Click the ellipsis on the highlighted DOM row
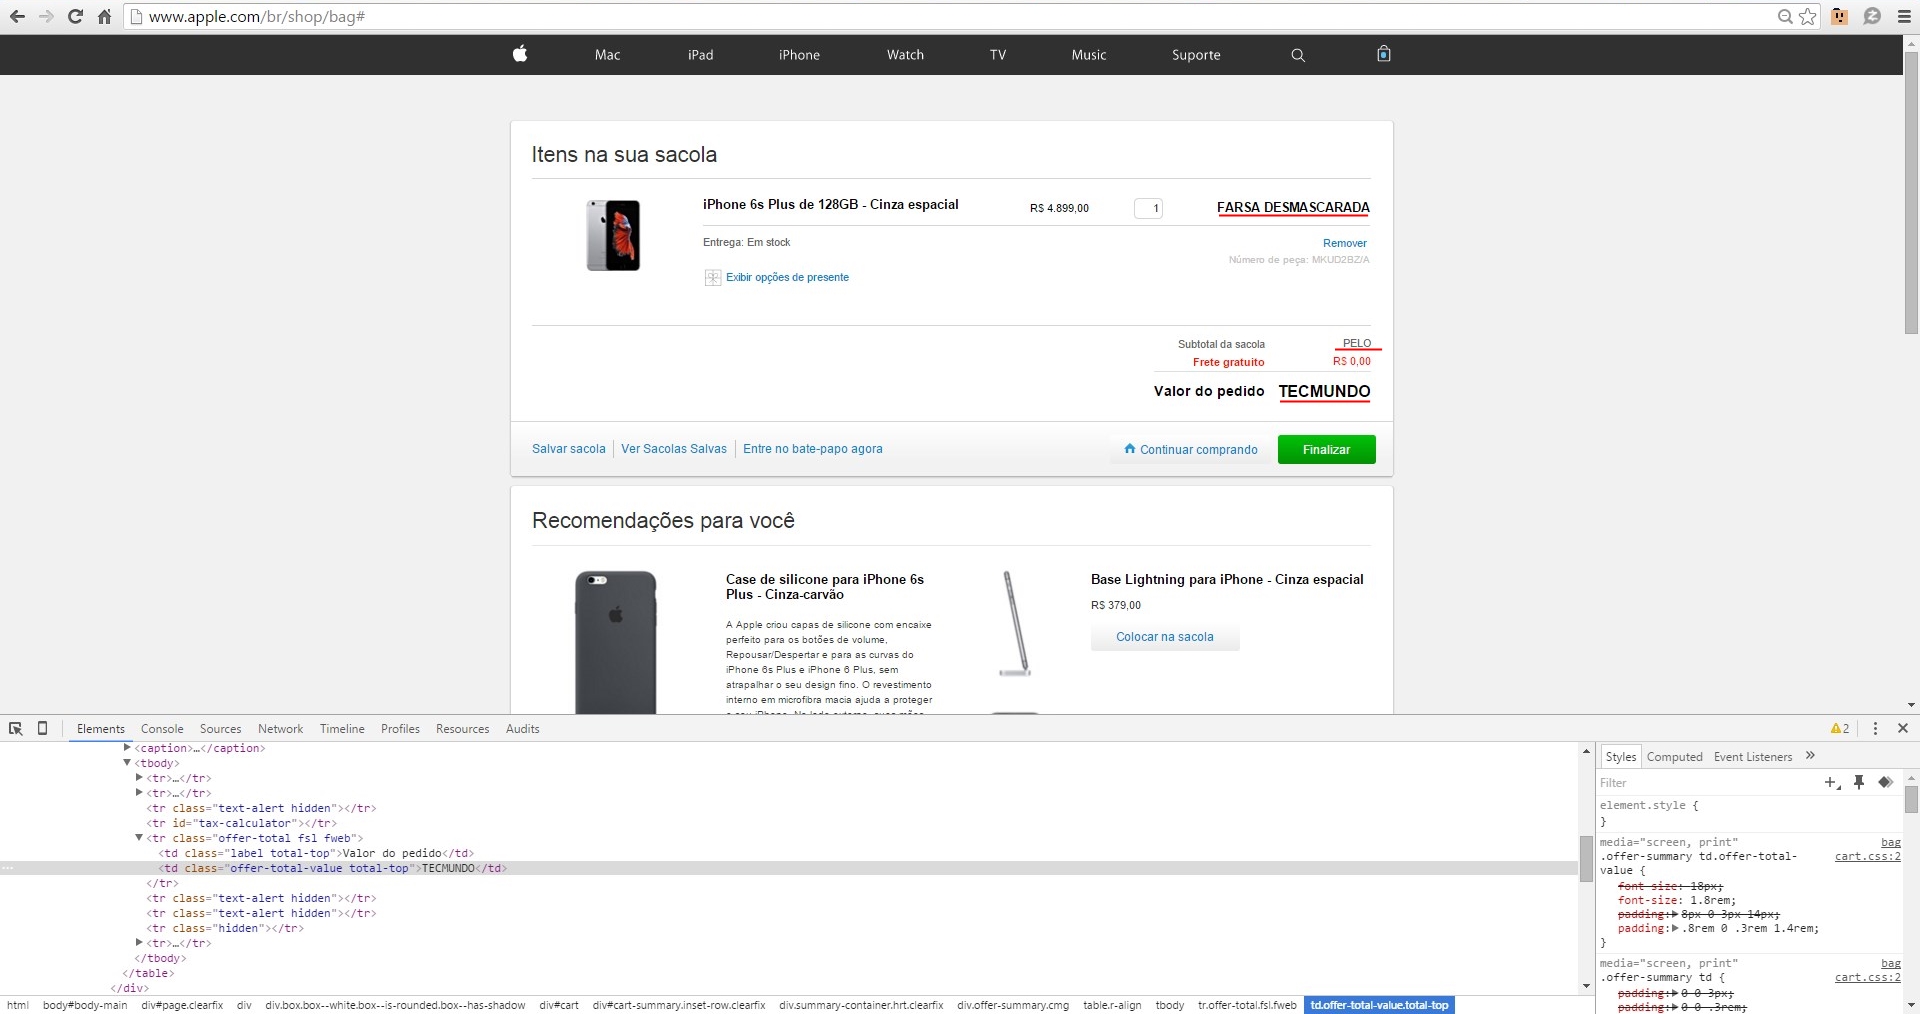Viewport: 1920px width, 1014px height. tap(7, 868)
